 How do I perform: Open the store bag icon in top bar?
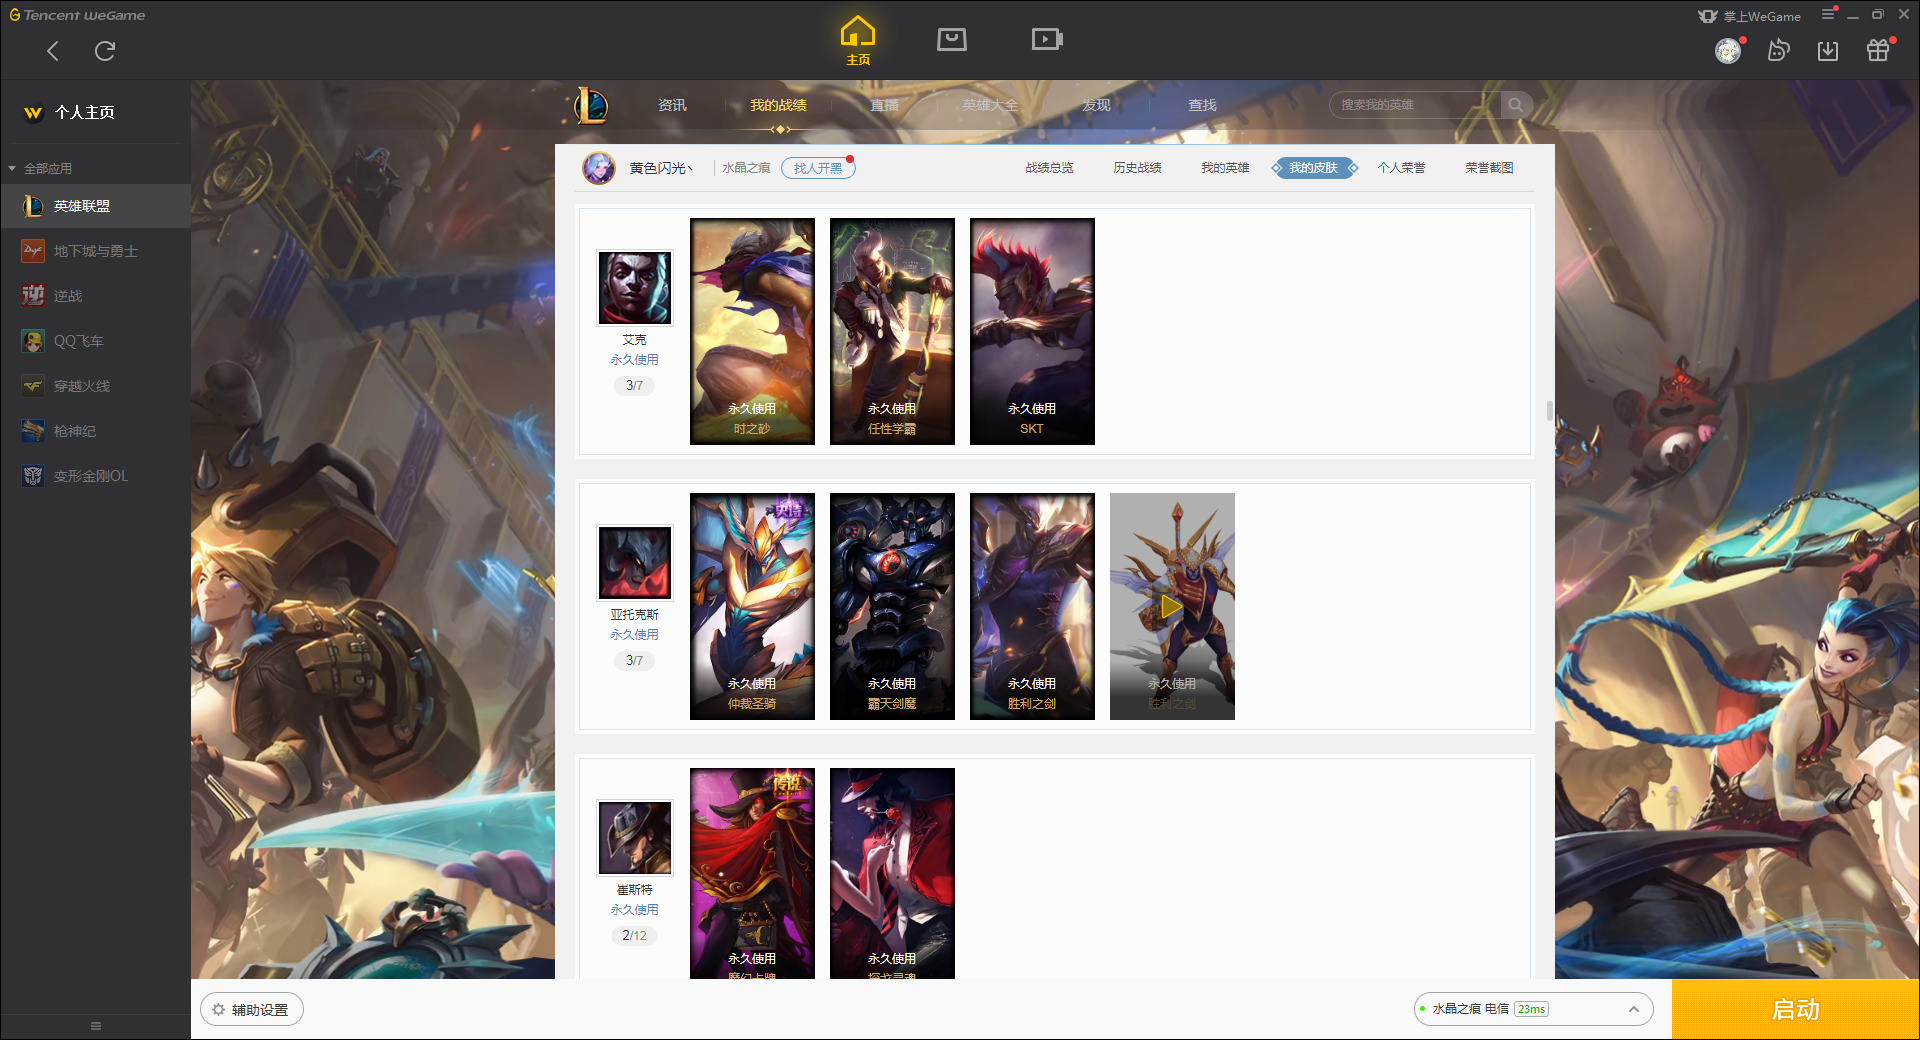[x=951, y=39]
